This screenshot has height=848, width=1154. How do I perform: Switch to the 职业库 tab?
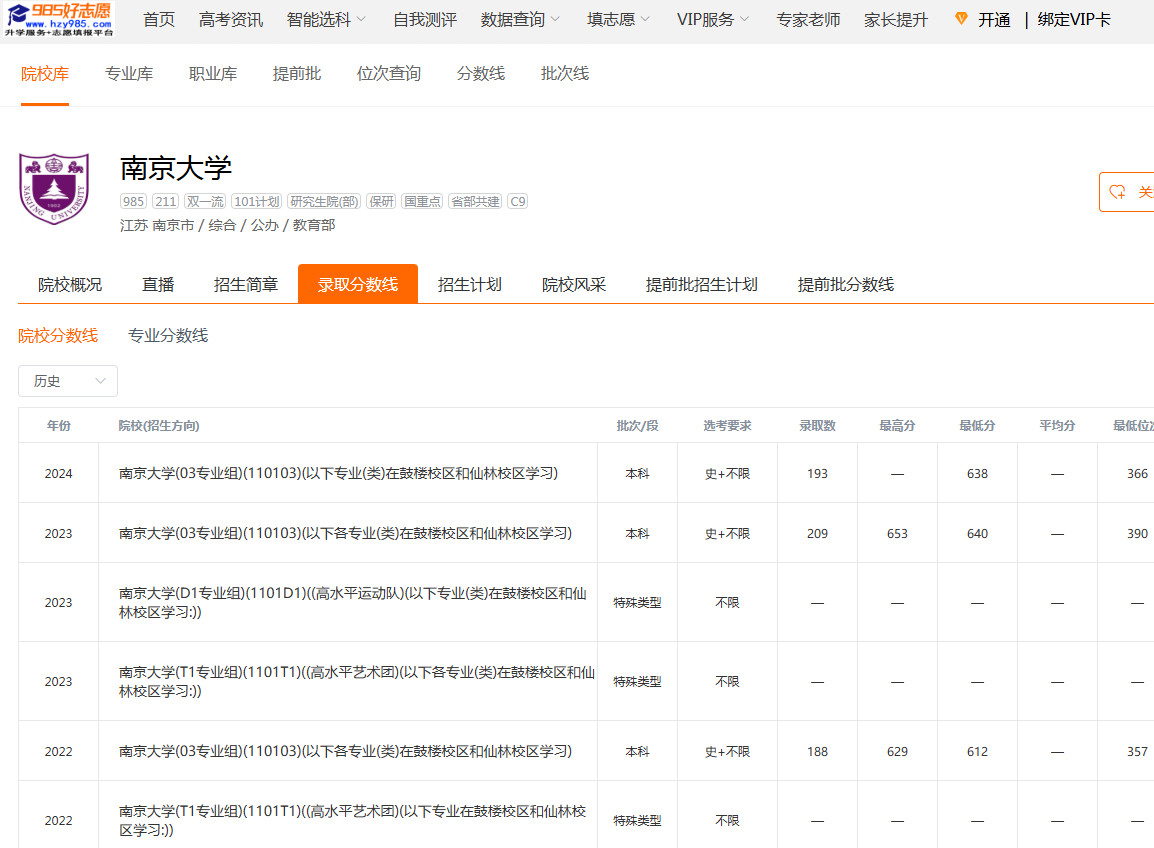click(213, 74)
